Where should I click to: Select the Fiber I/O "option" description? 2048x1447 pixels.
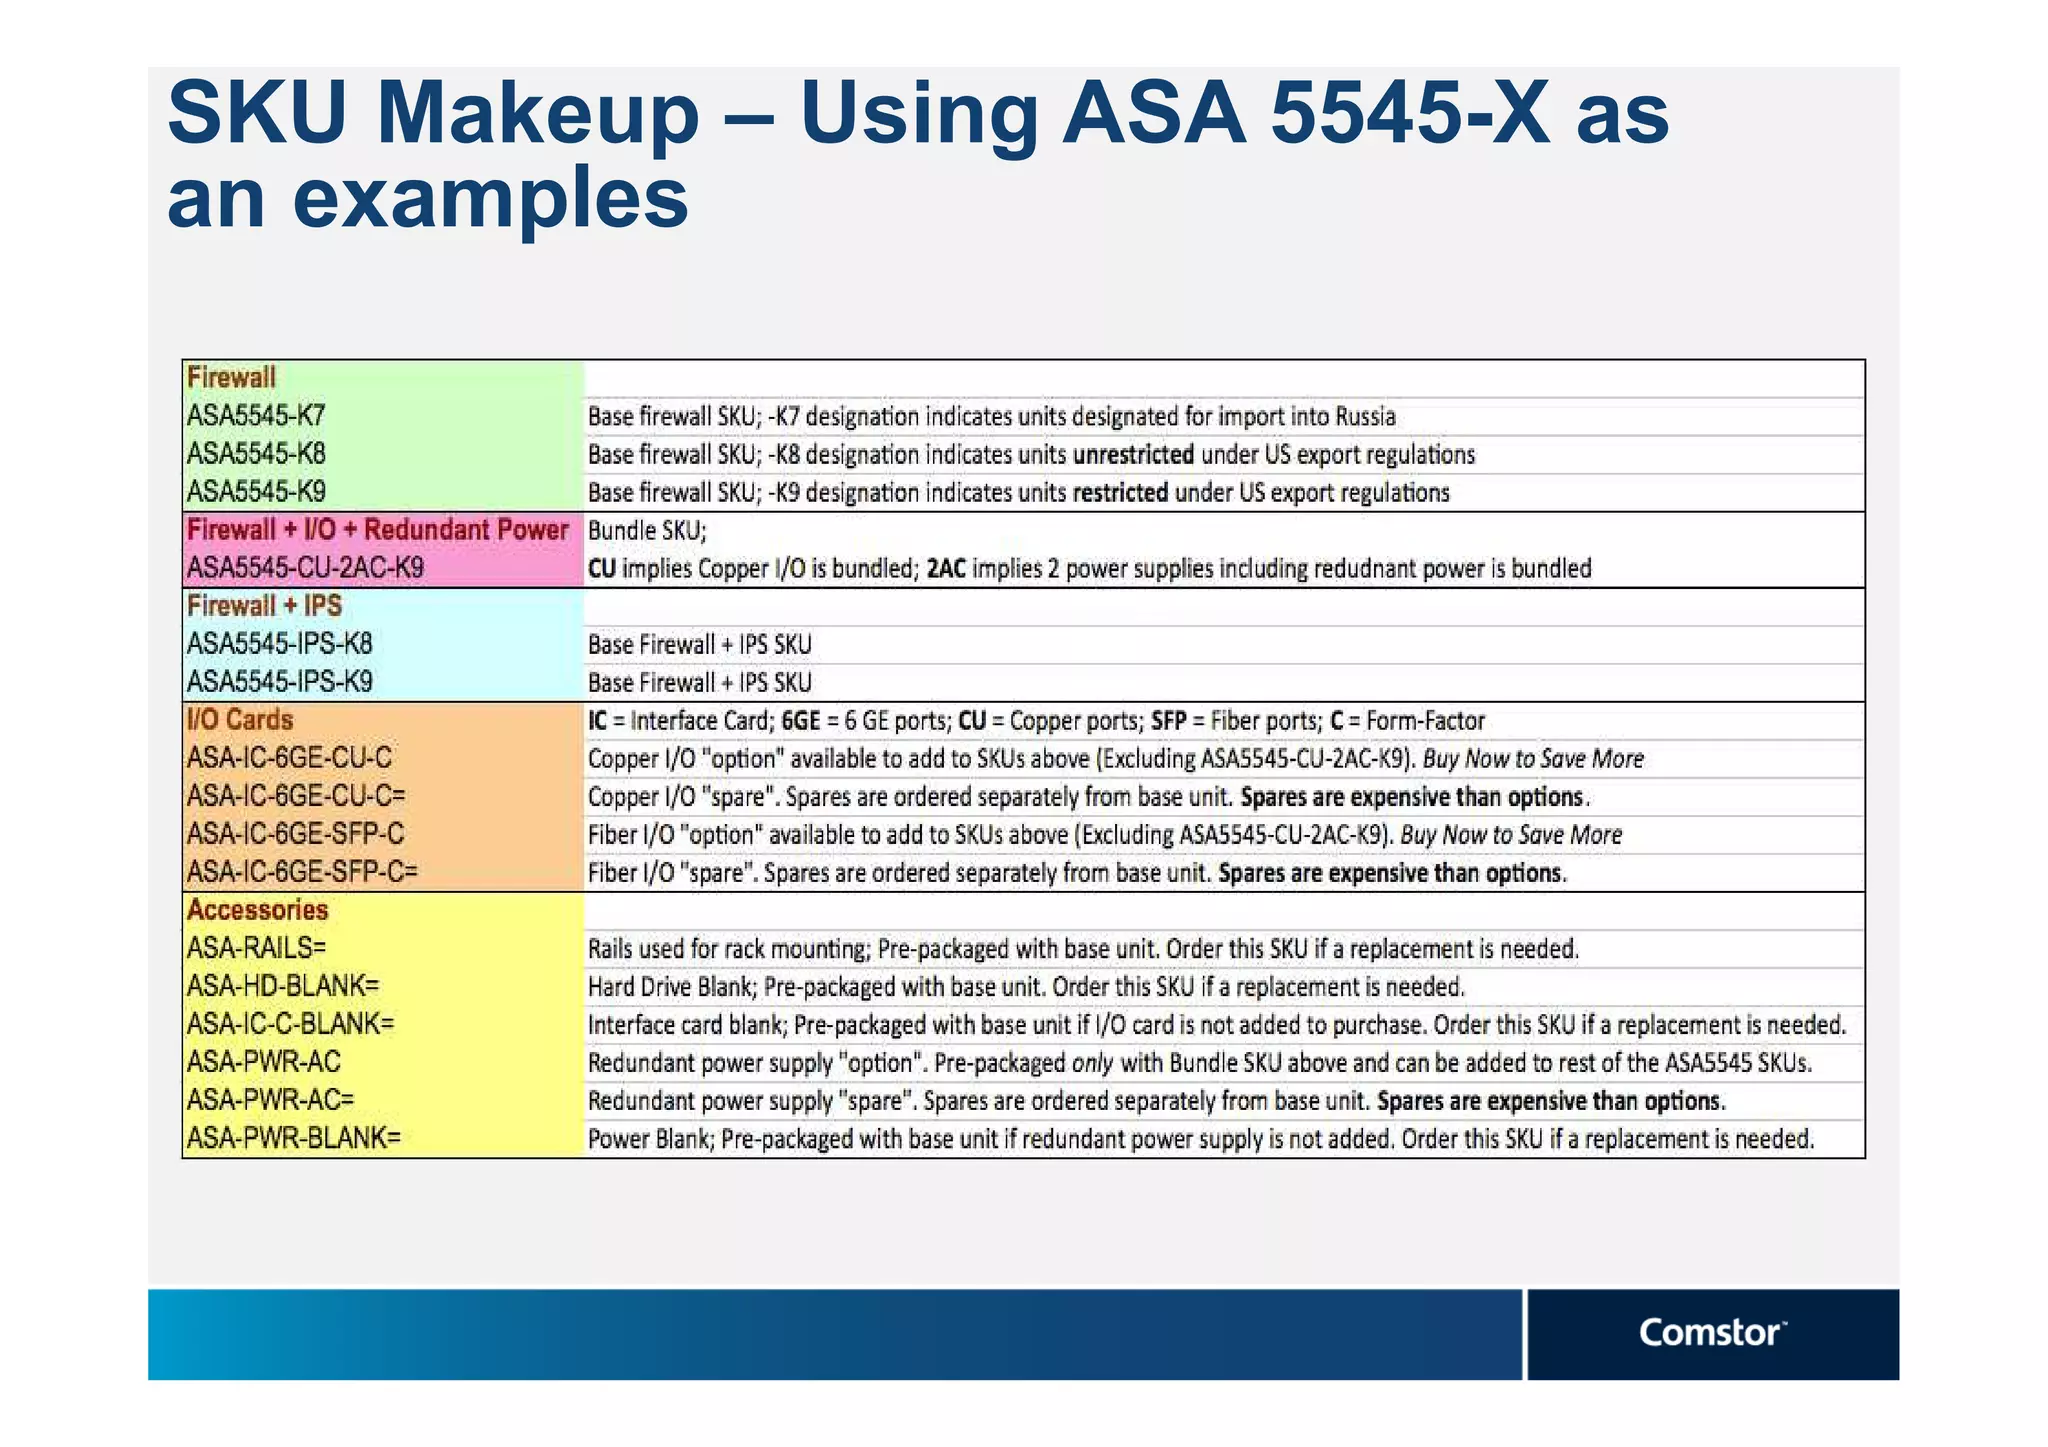pyautogui.click(x=1105, y=834)
